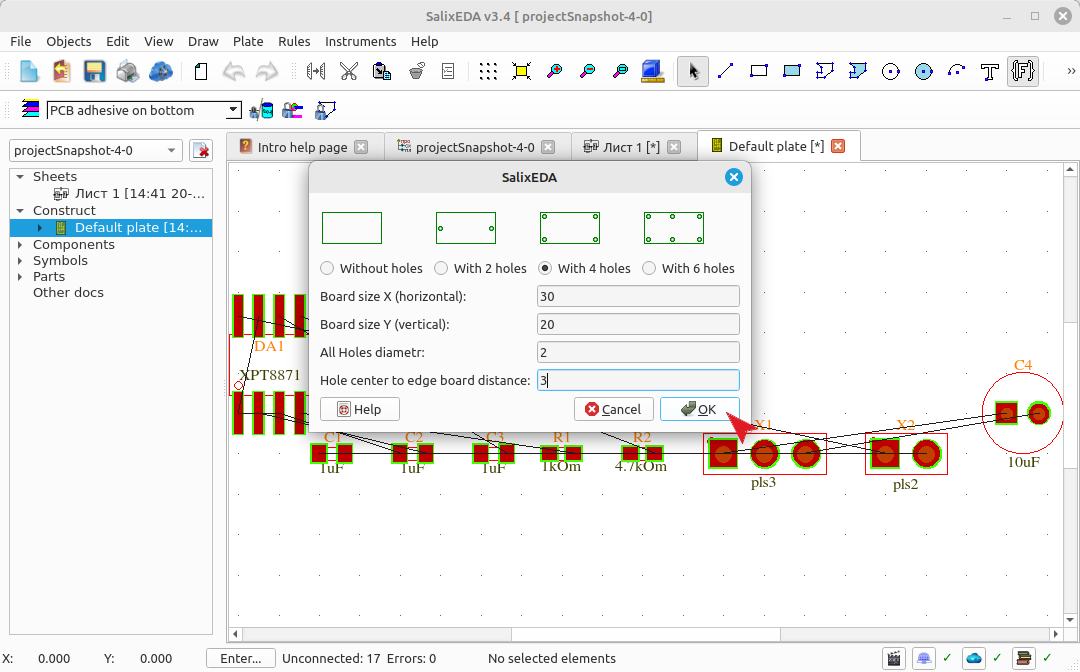Screen dimensions: 1080x672
Task: Open the Plate menu
Action: click(248, 41)
